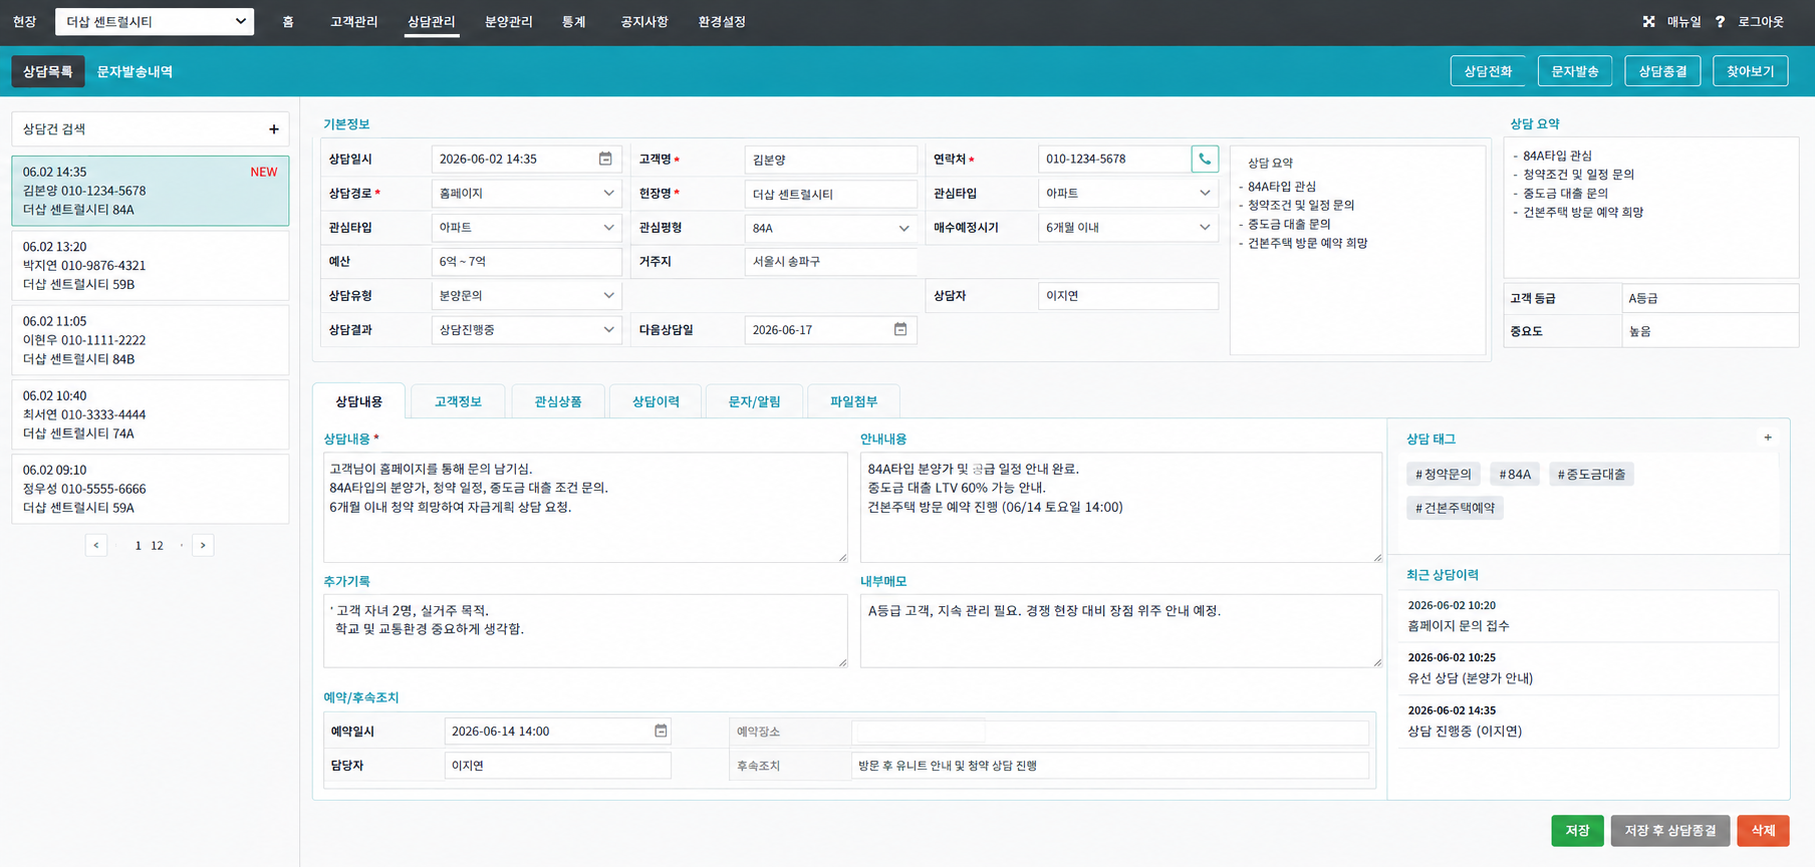
Task: Open the 분양관리 menu
Action: pyautogui.click(x=509, y=21)
